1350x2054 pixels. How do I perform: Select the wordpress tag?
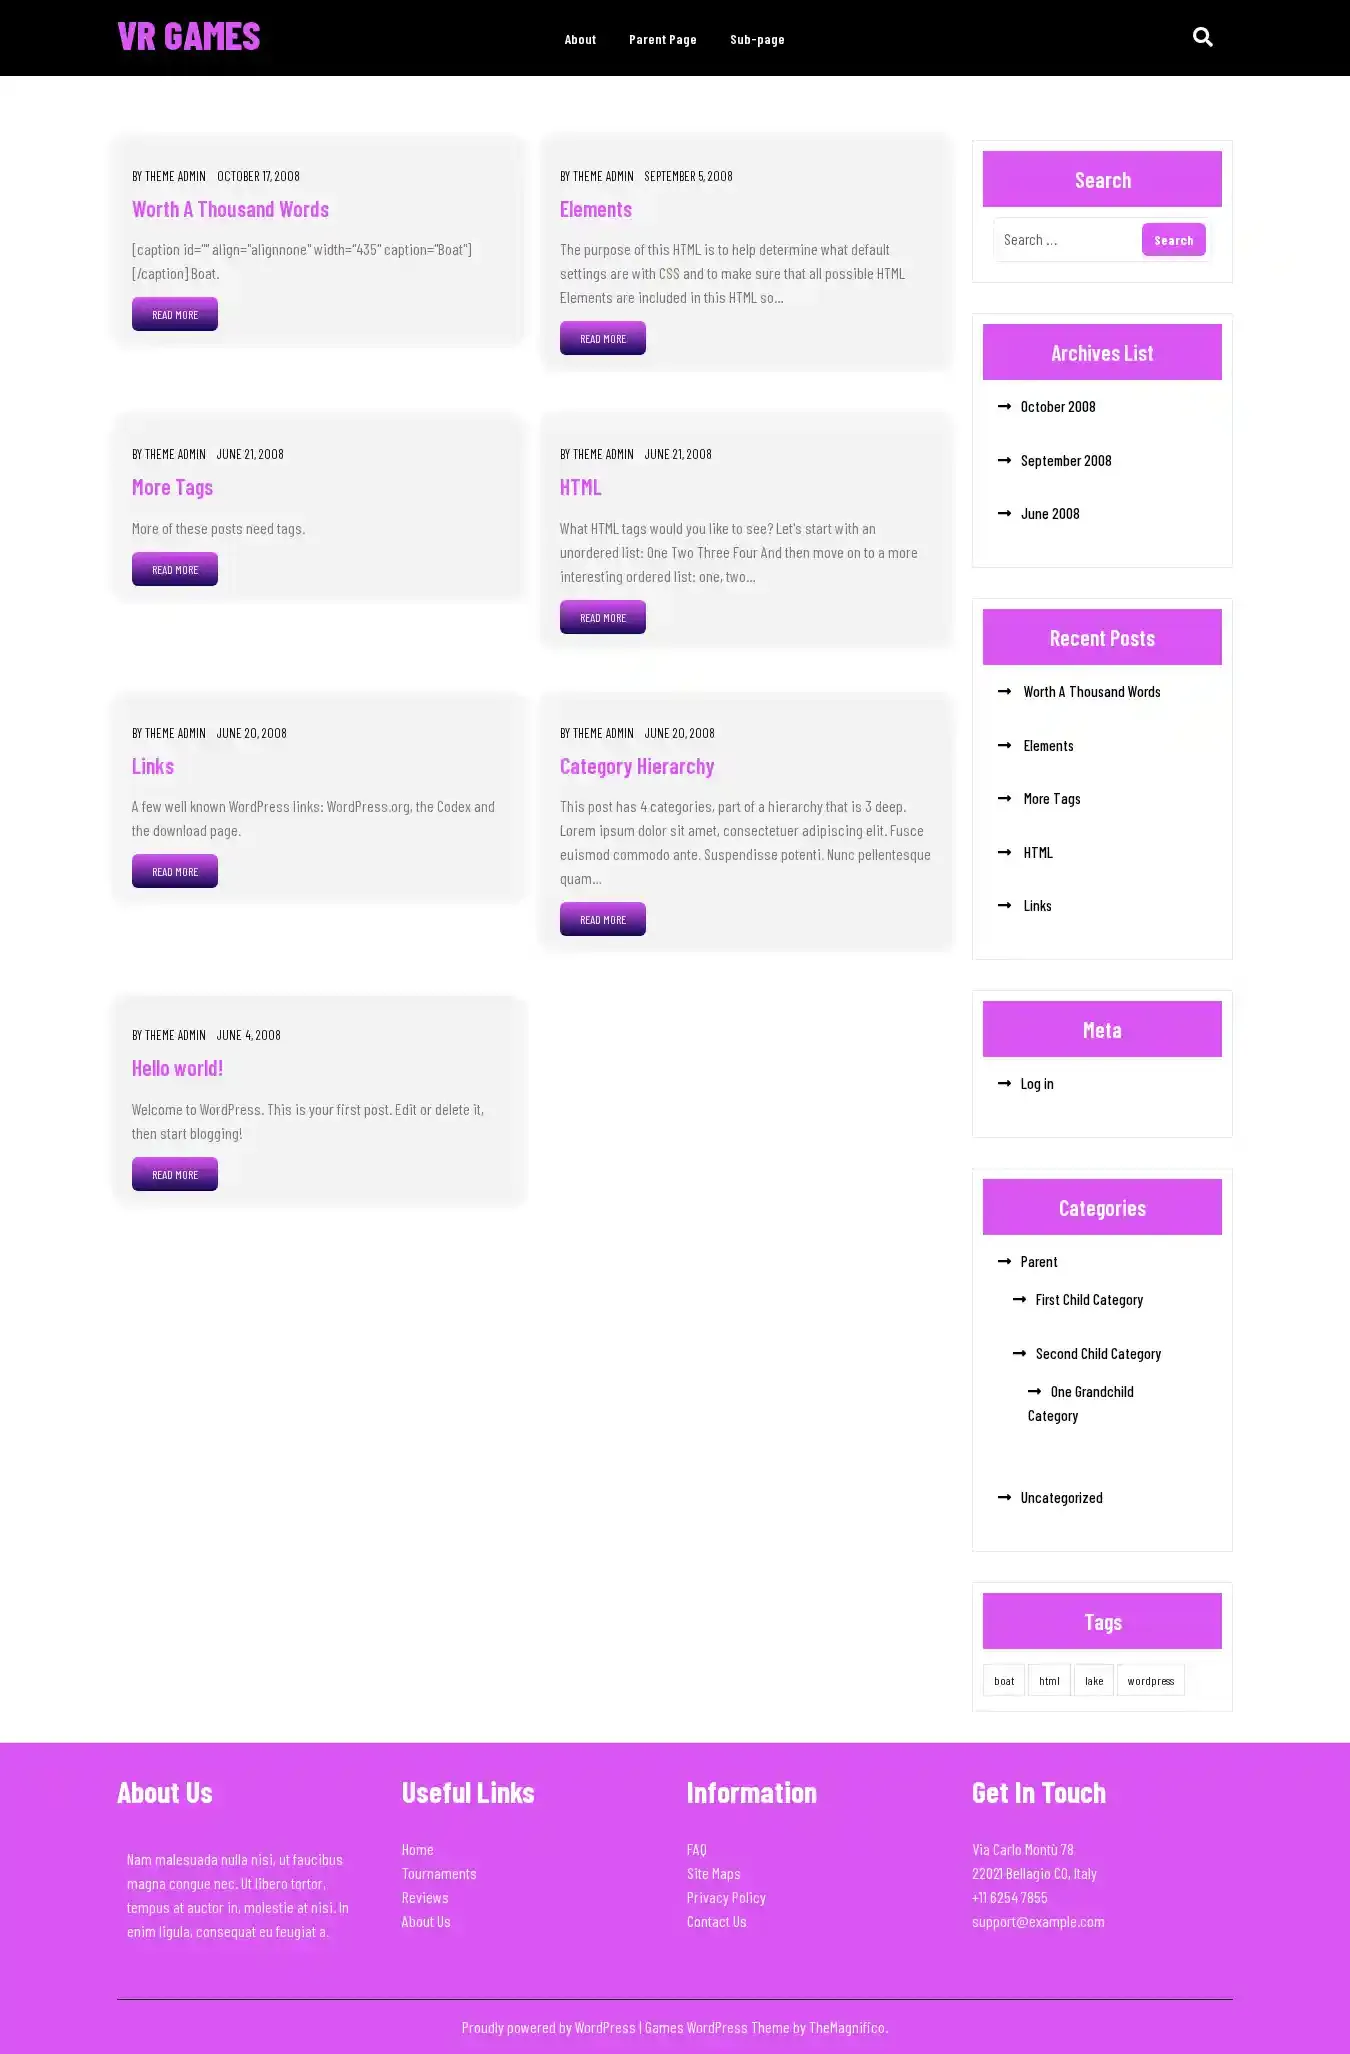pyautogui.click(x=1150, y=1680)
